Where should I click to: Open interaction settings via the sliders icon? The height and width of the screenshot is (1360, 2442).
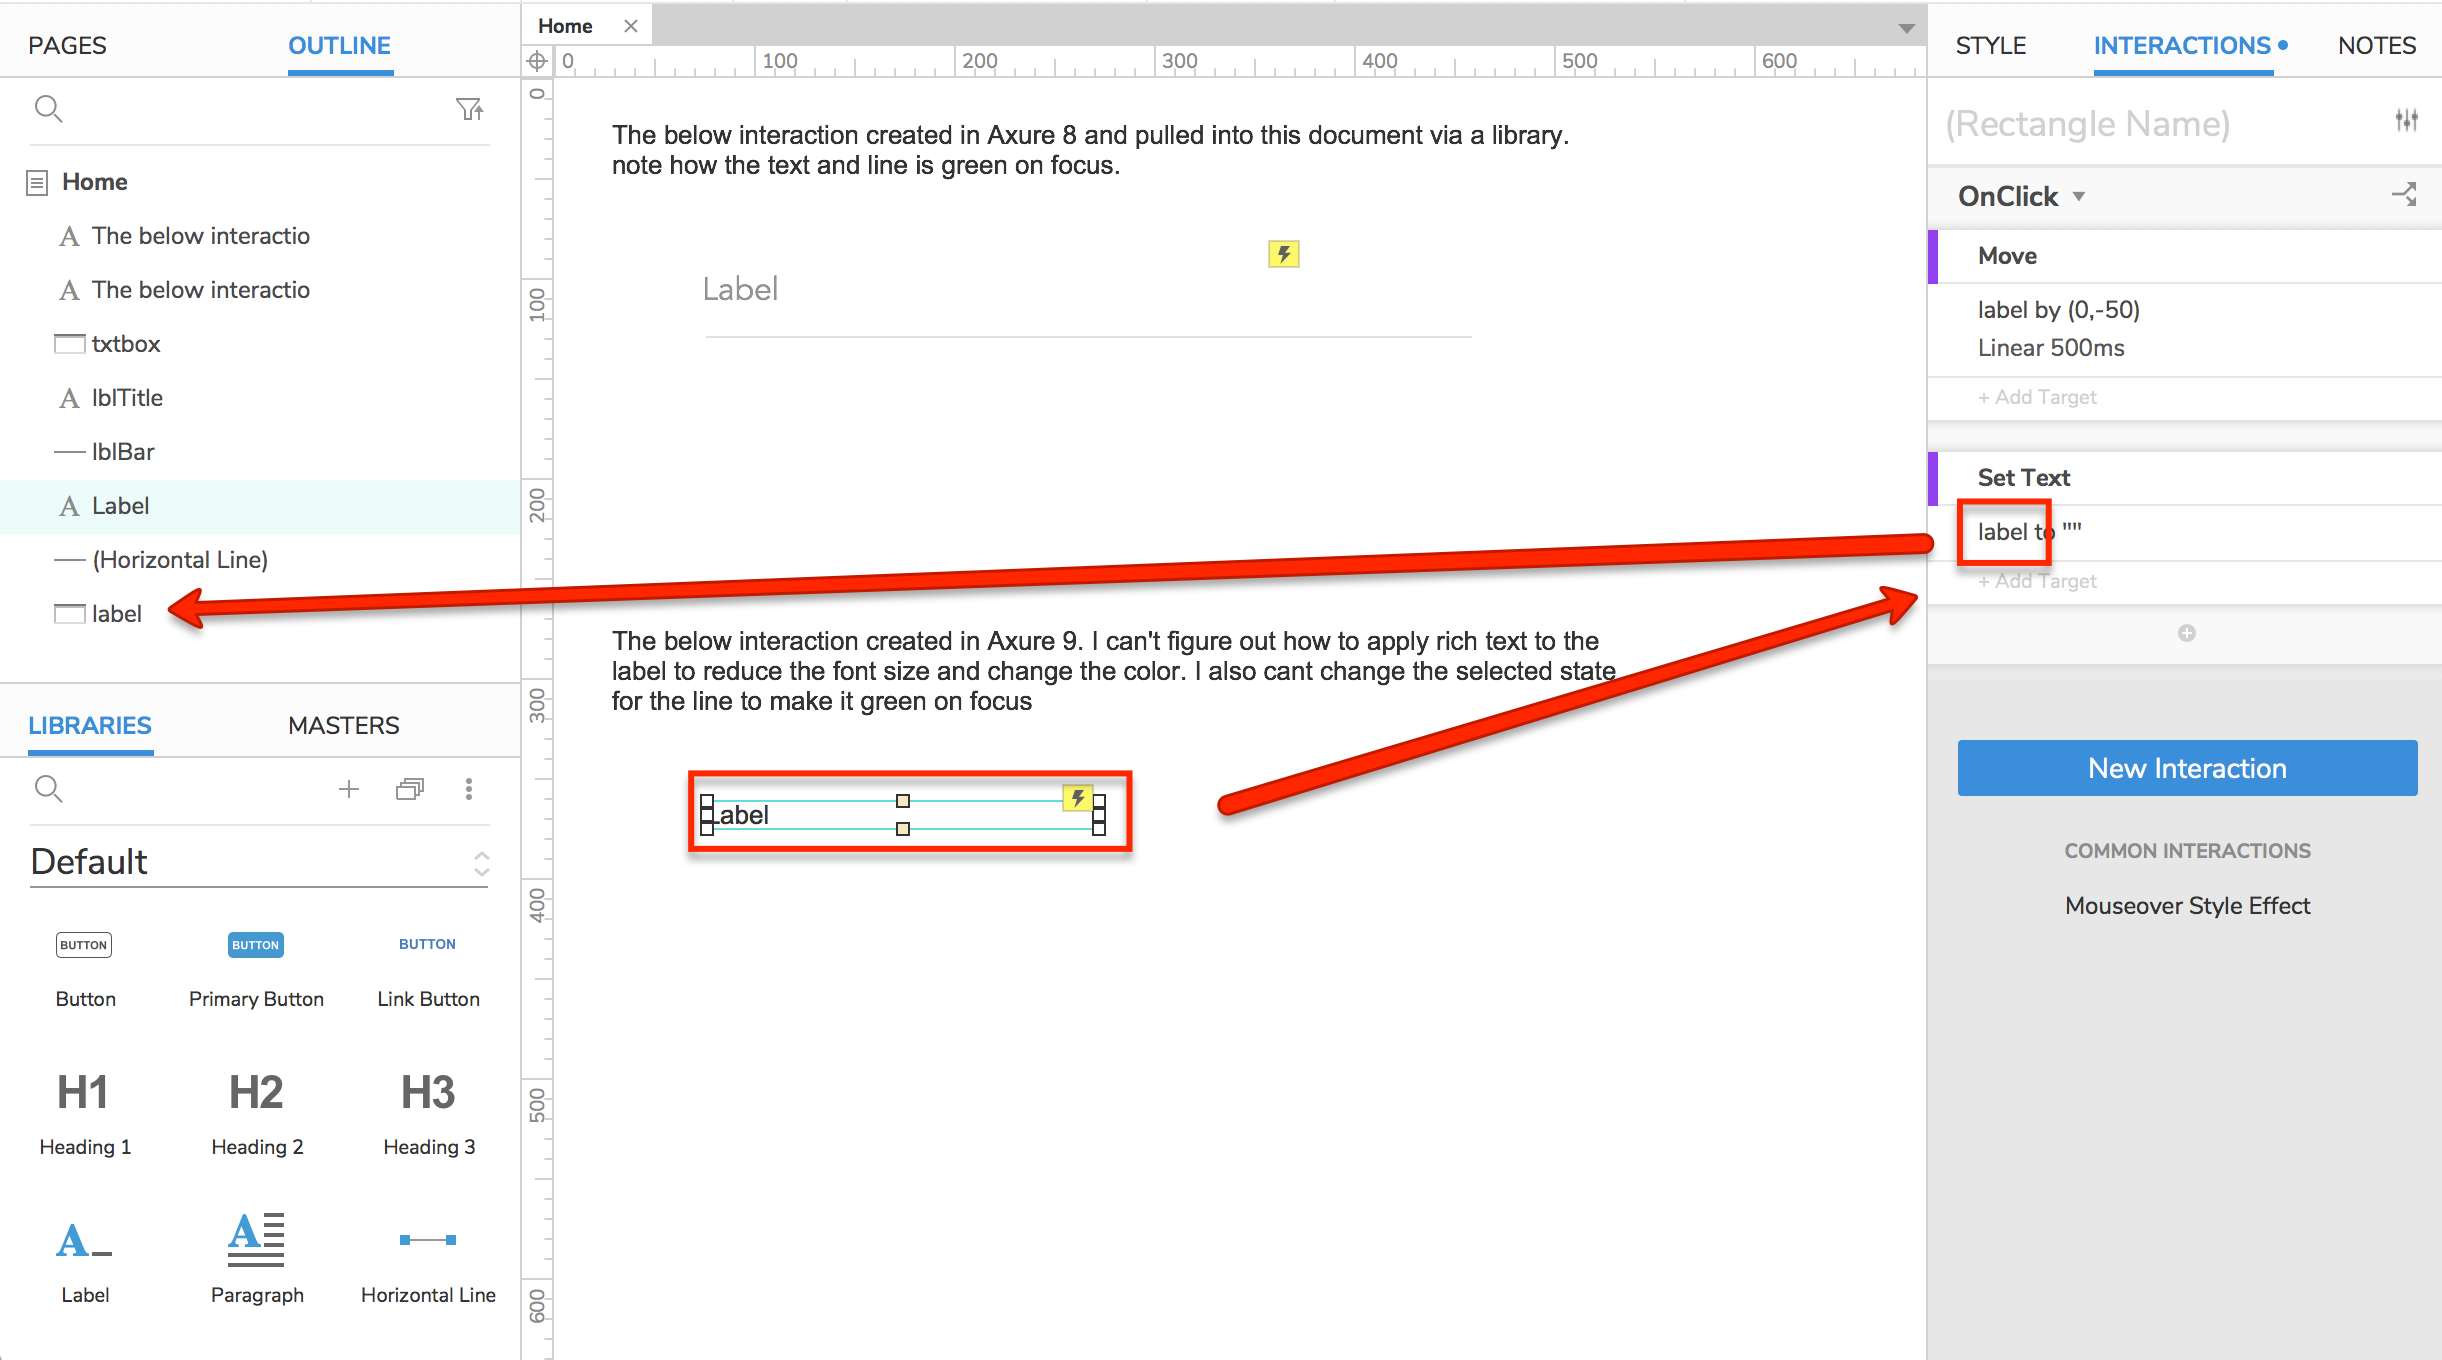point(2406,120)
